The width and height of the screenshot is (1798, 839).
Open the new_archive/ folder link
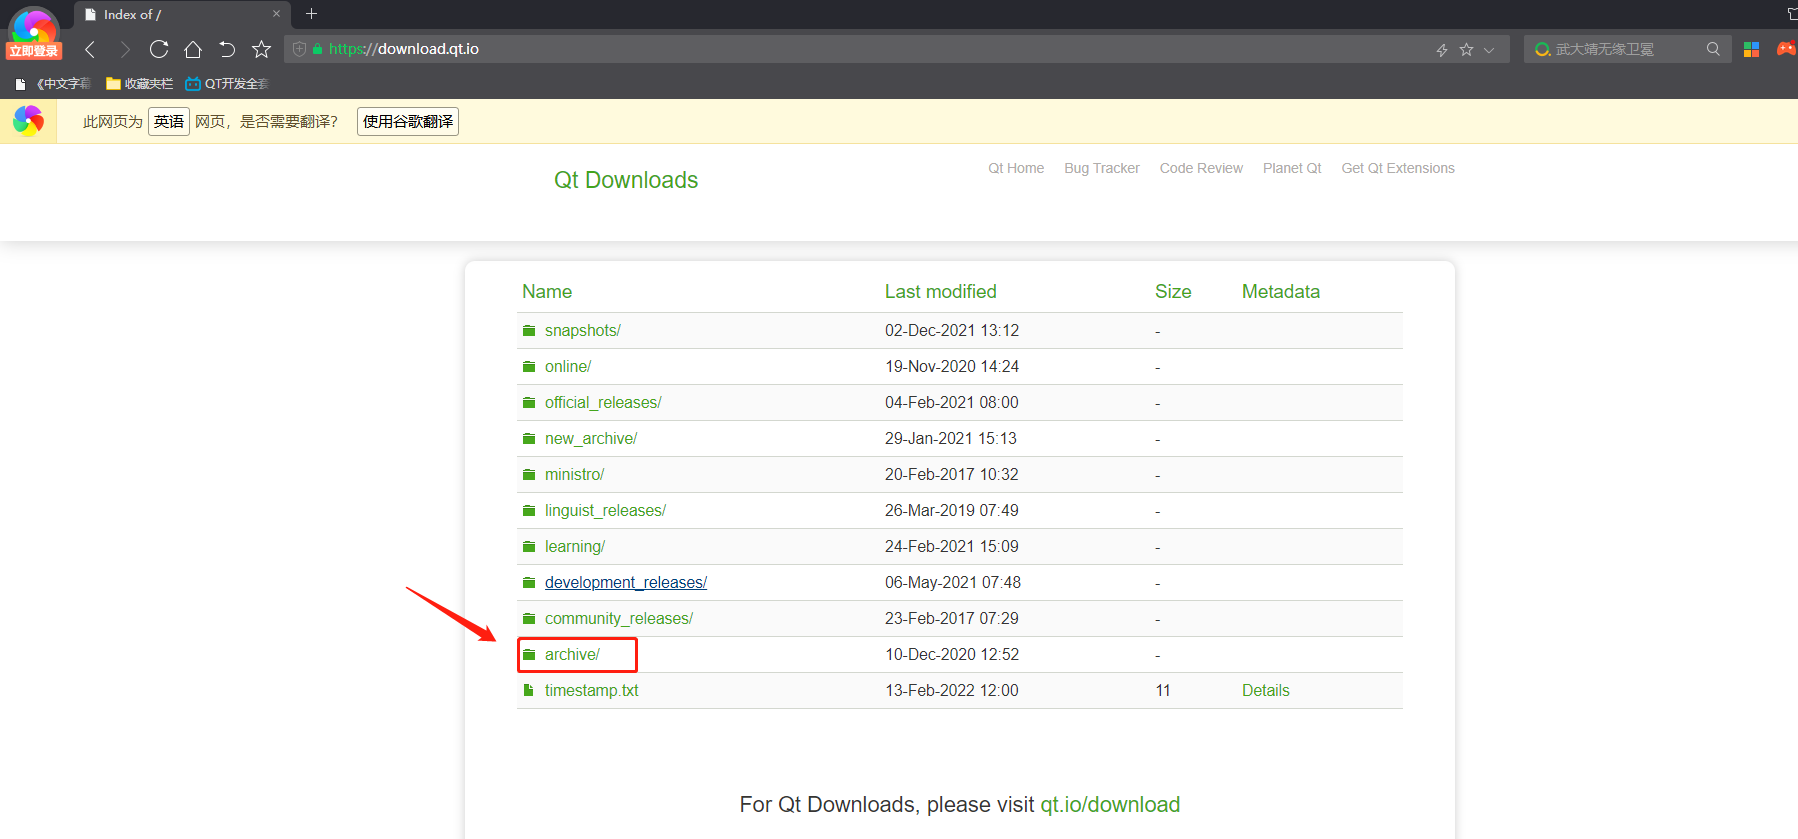click(x=591, y=439)
